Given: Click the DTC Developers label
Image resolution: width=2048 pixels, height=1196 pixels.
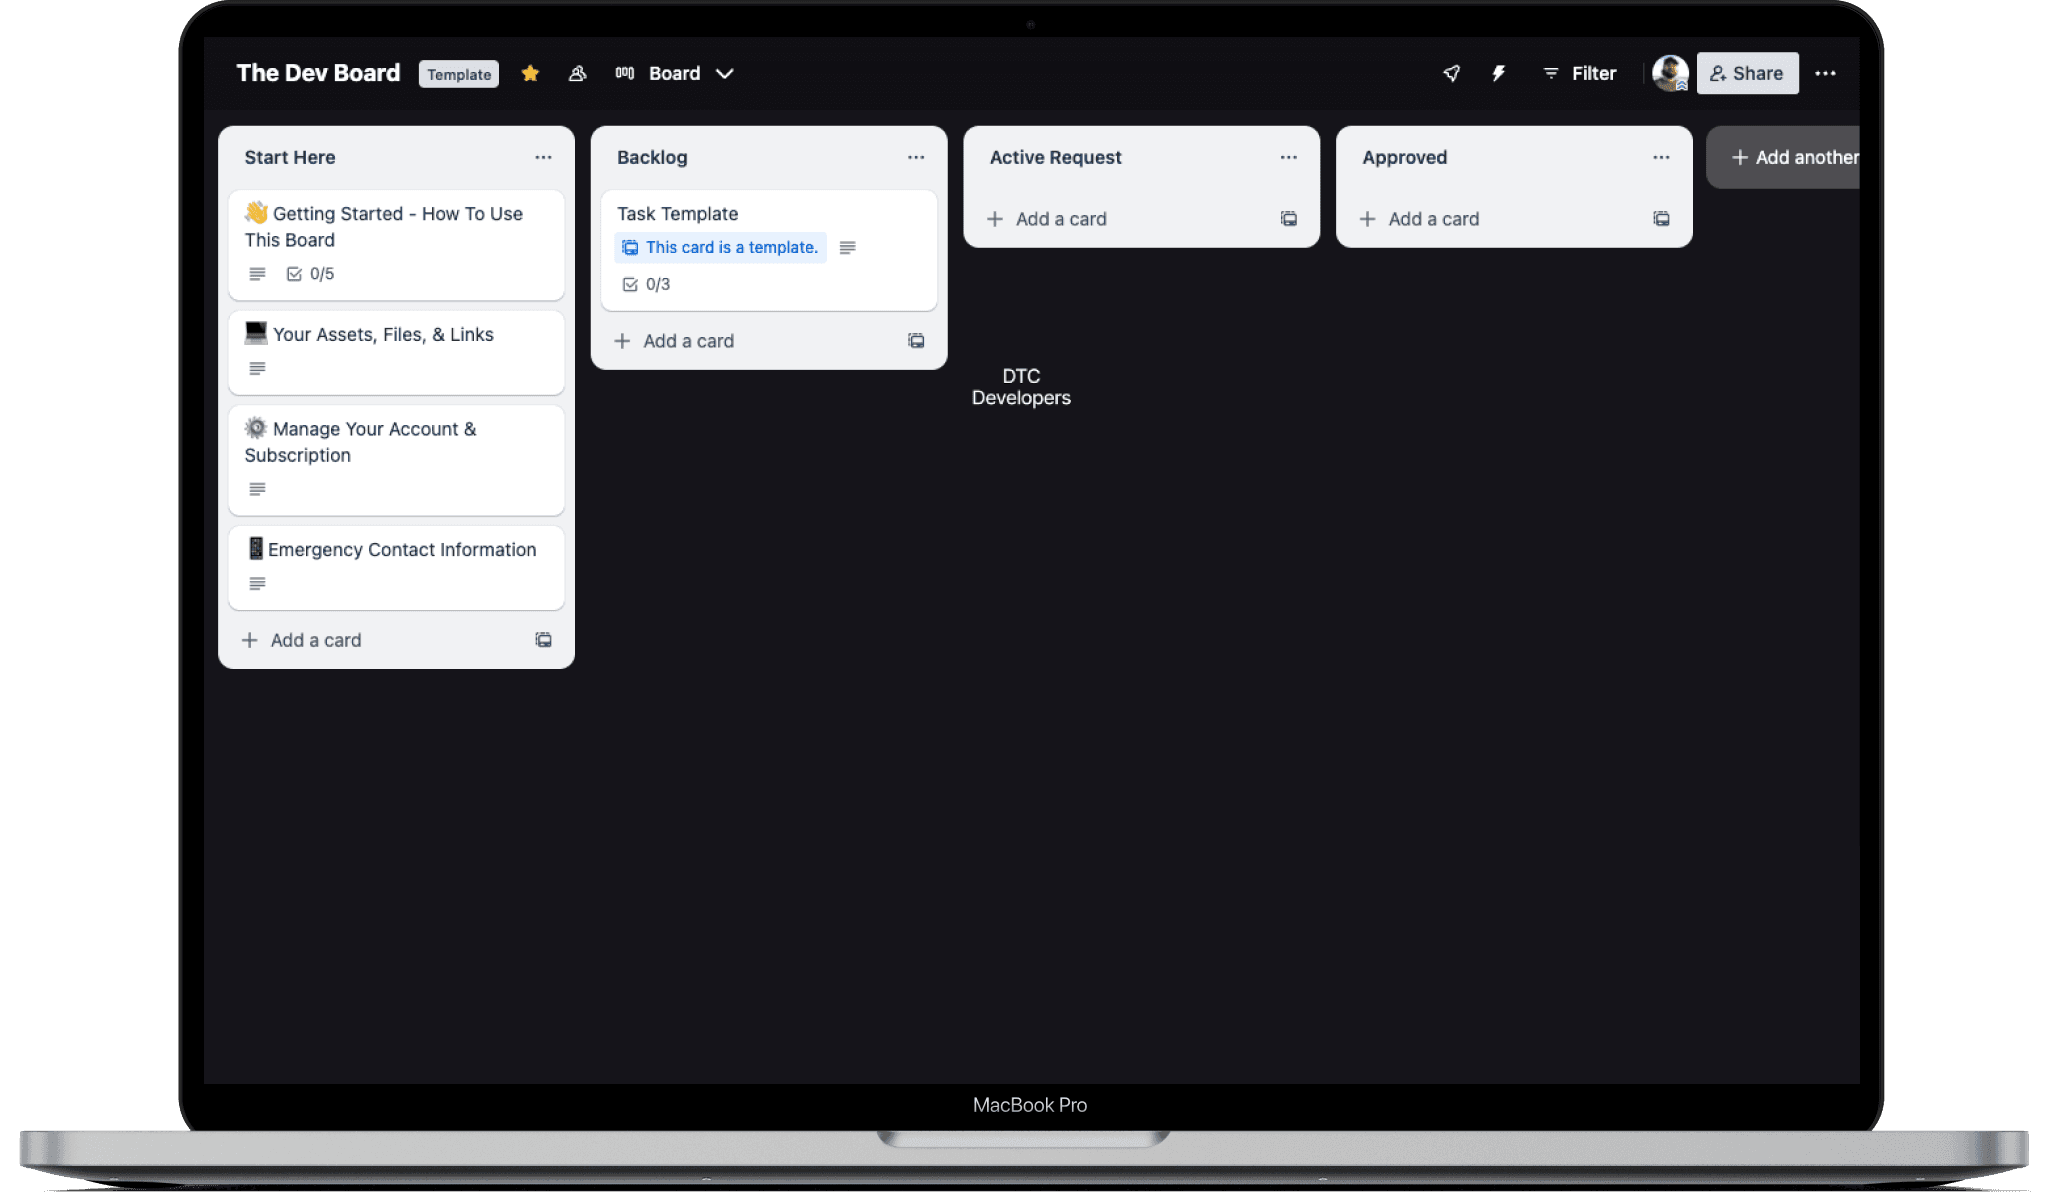Looking at the screenshot, I should coord(1021,387).
